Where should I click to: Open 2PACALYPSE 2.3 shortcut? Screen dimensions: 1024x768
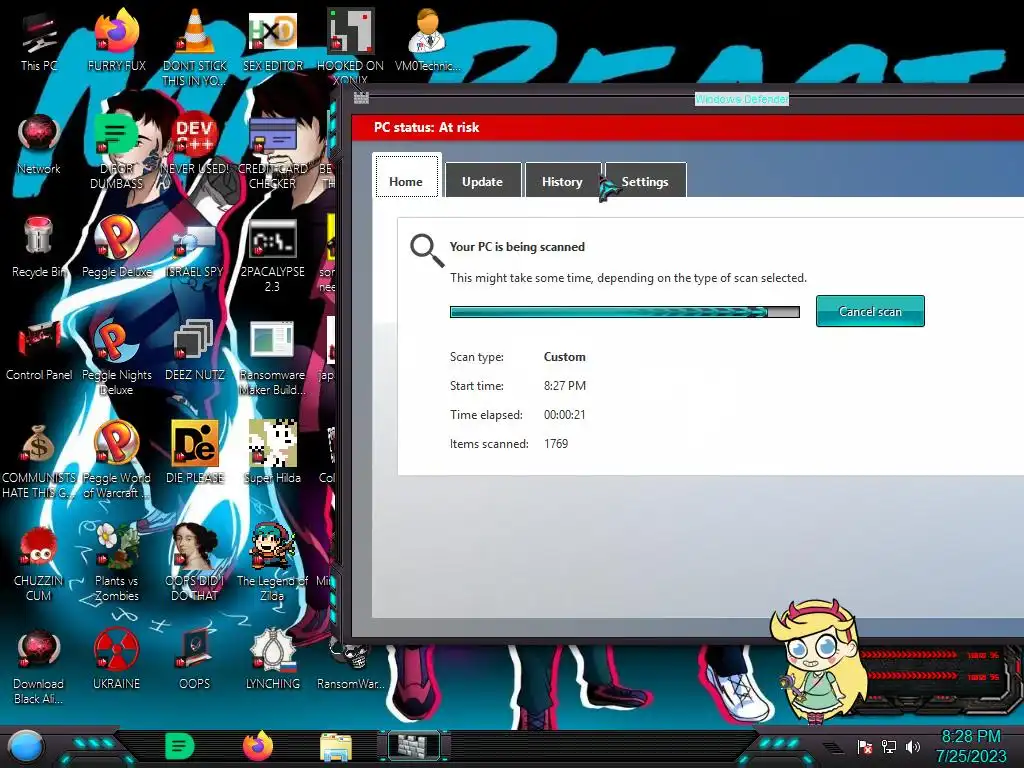(x=272, y=255)
